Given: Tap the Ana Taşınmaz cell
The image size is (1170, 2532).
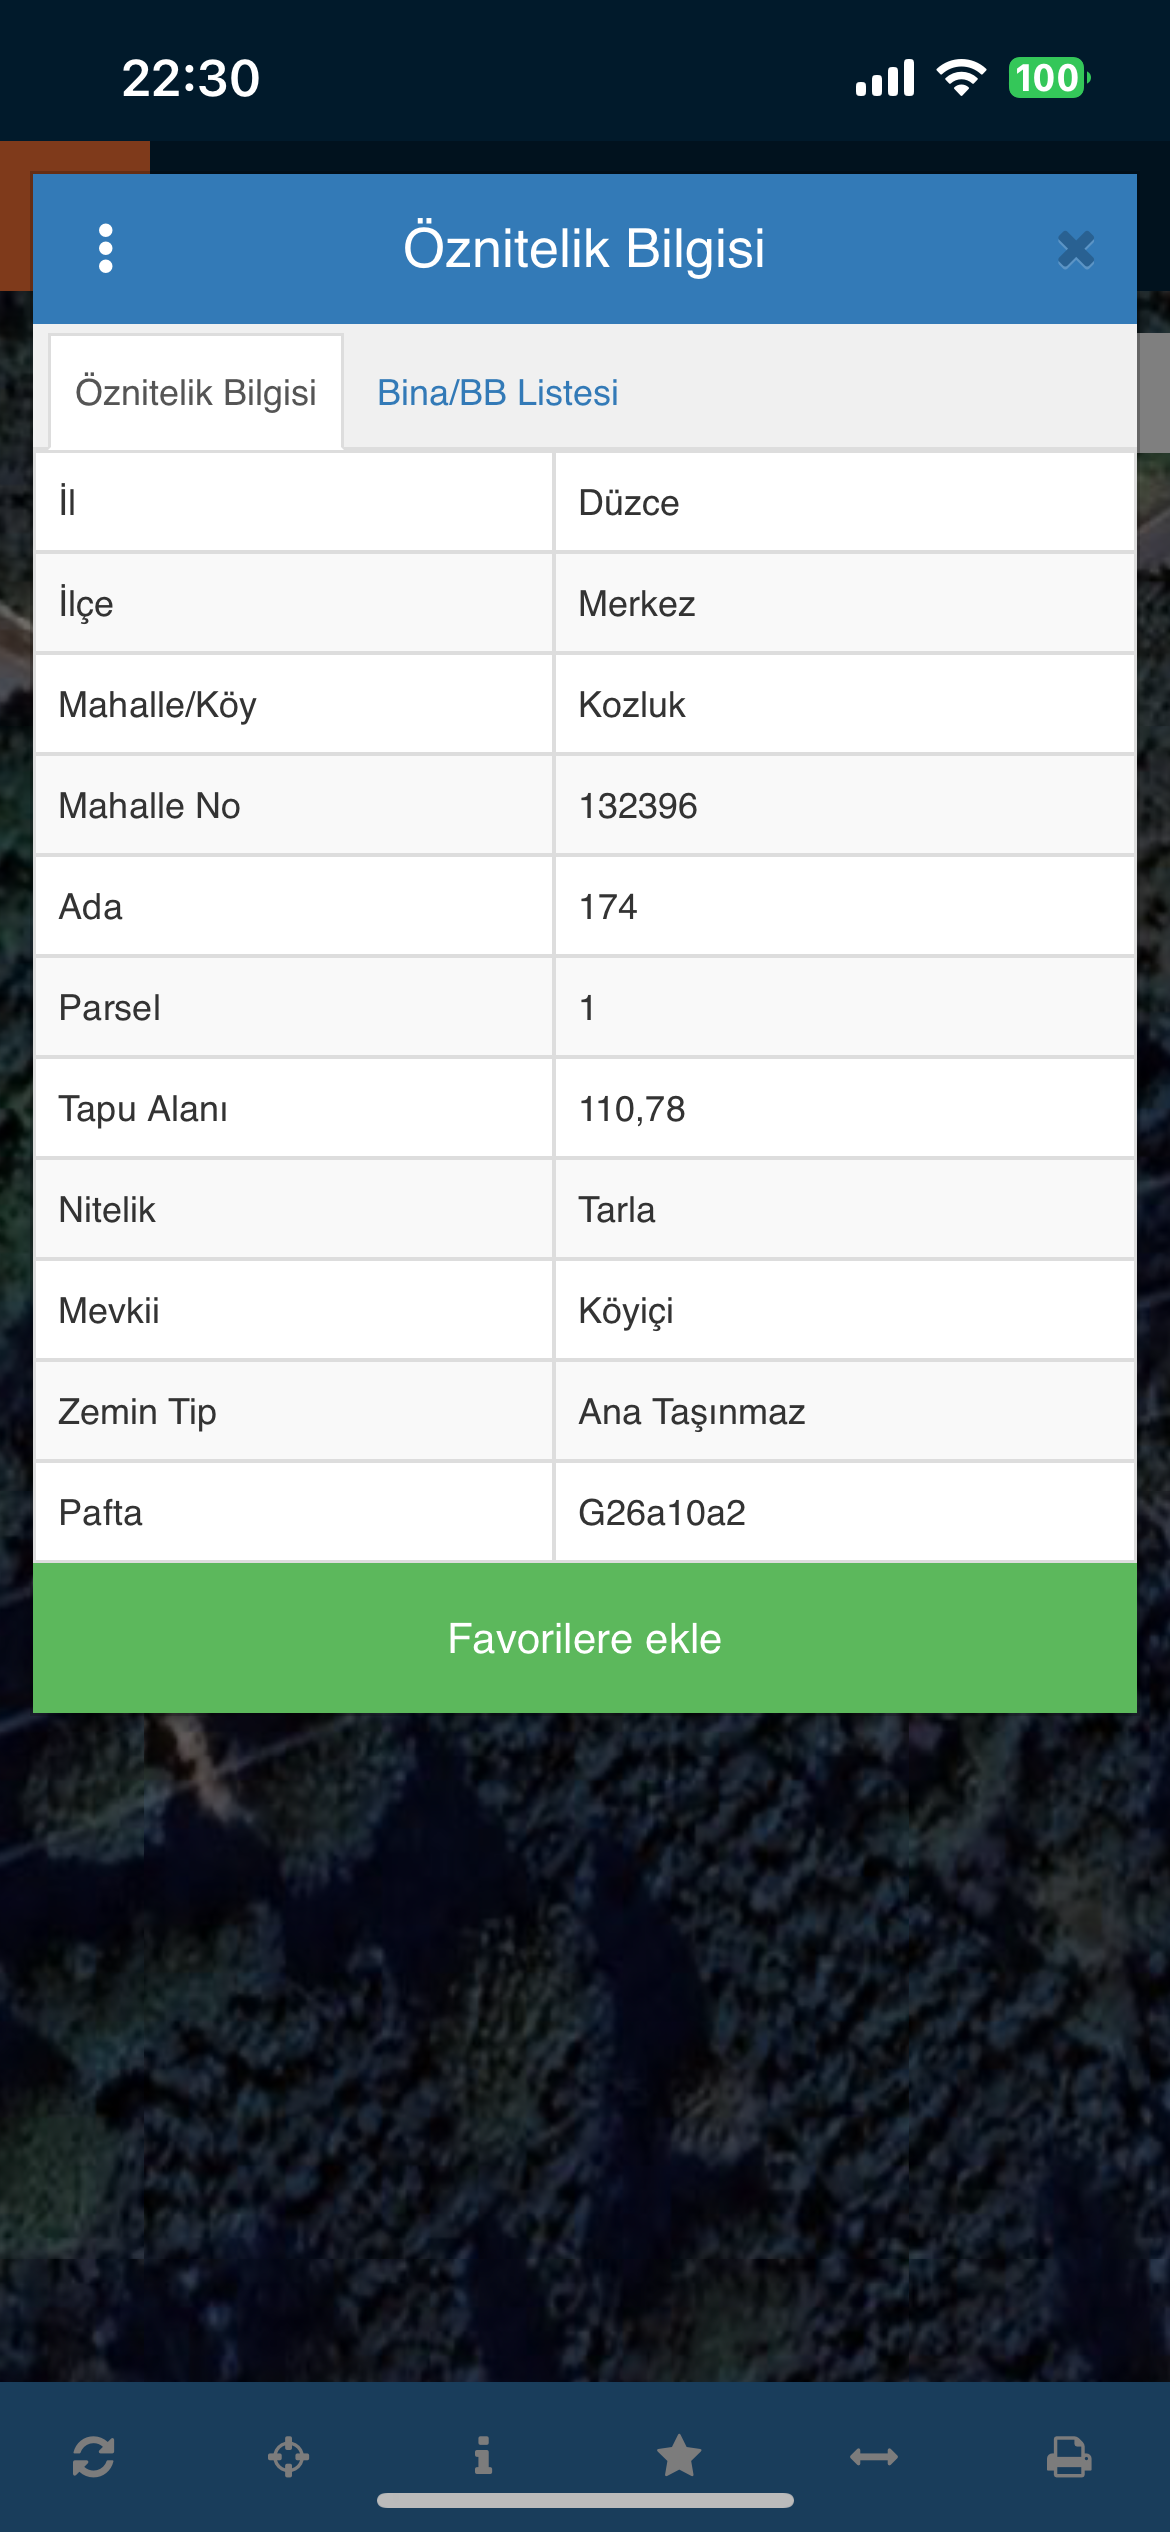Looking at the screenshot, I should pos(692,1412).
